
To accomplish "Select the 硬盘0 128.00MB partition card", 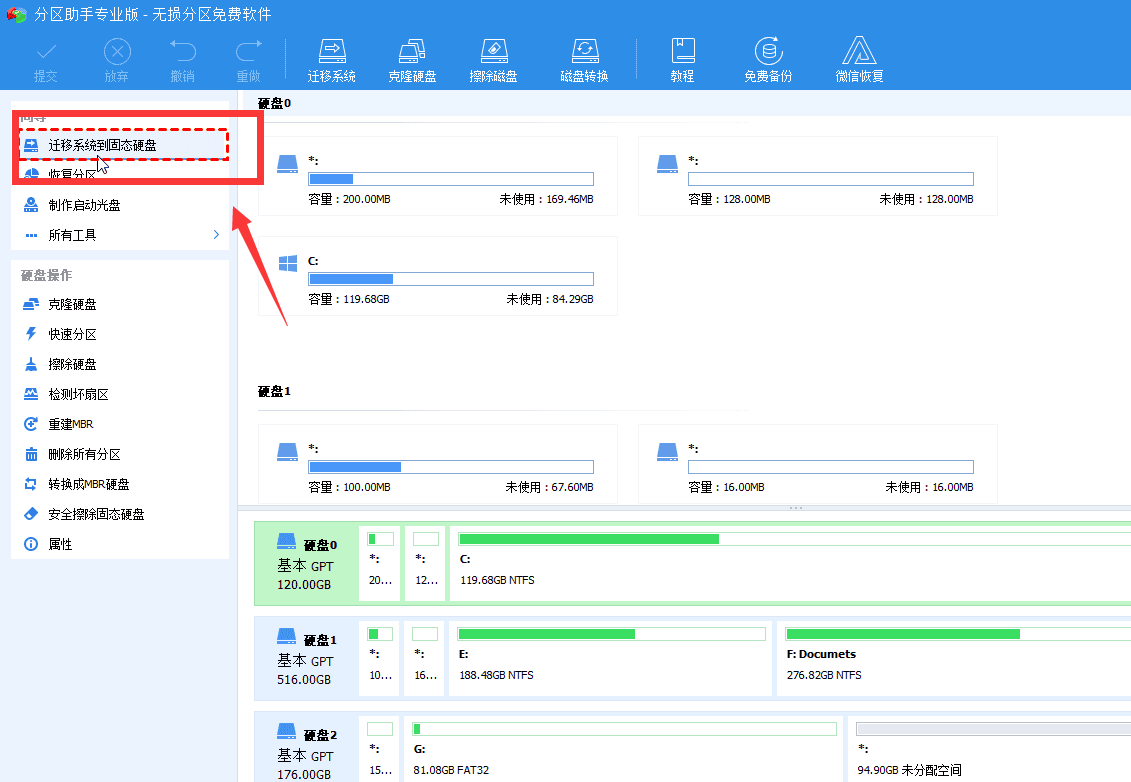I will (818, 176).
